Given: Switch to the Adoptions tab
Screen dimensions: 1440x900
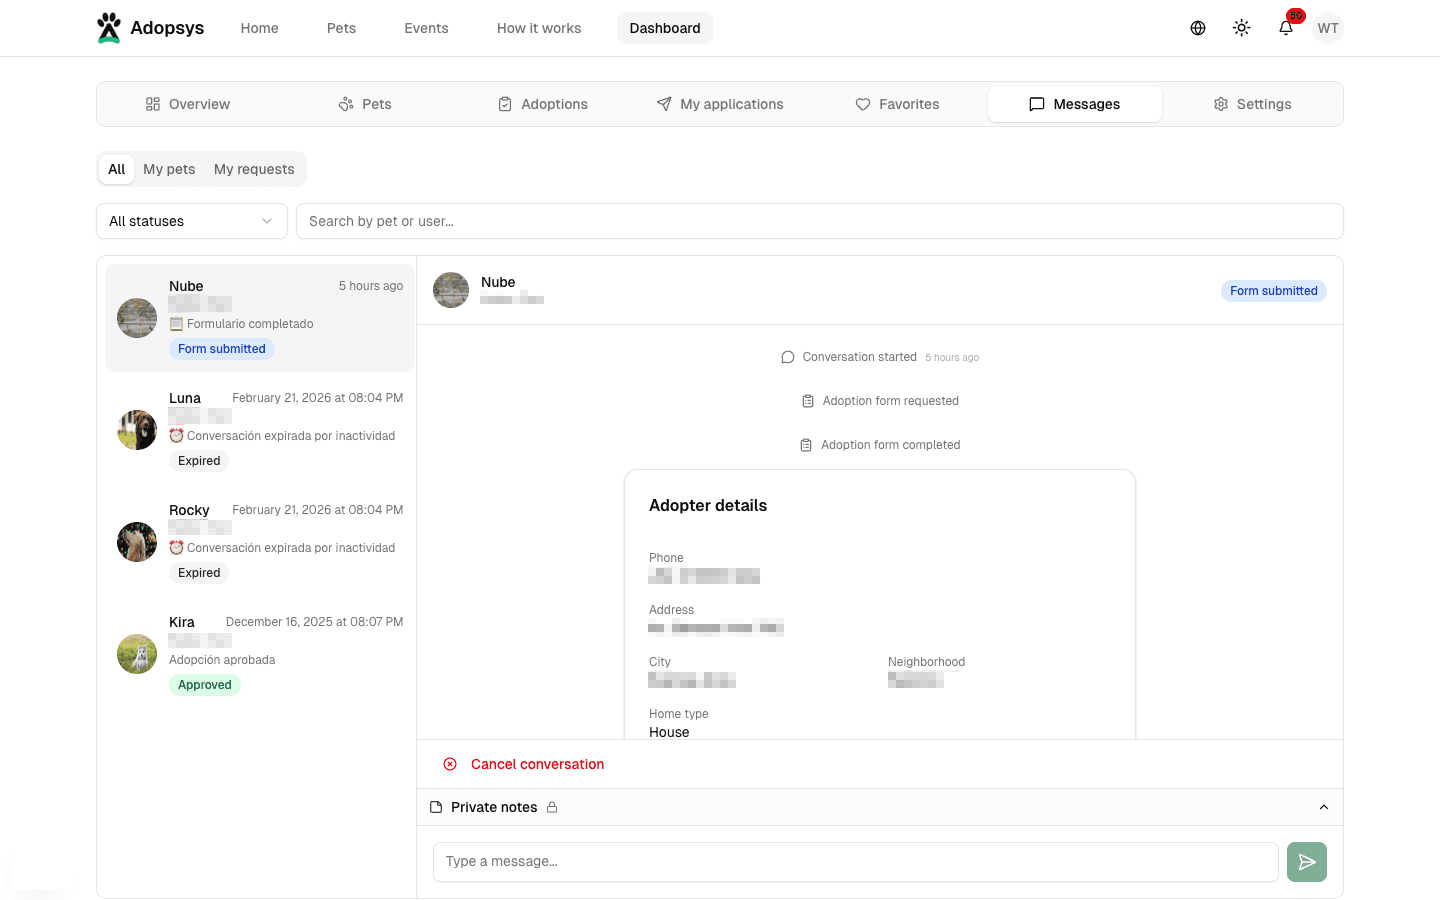Looking at the screenshot, I should pos(542,103).
